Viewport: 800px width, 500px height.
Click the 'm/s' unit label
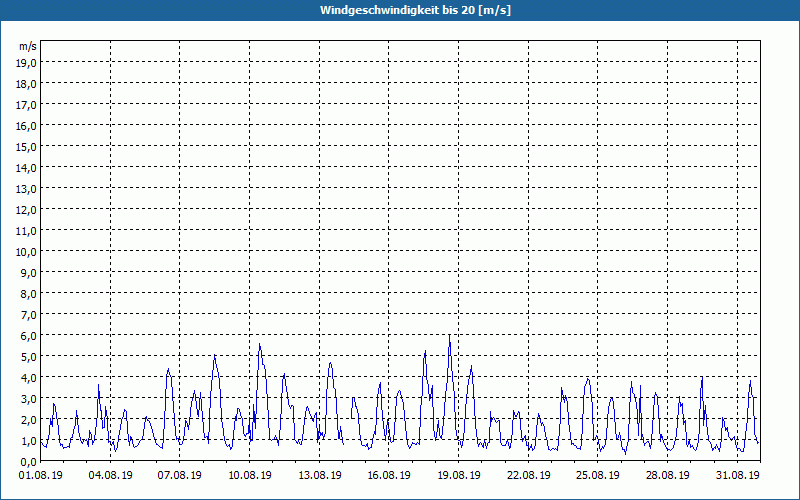click(x=28, y=46)
